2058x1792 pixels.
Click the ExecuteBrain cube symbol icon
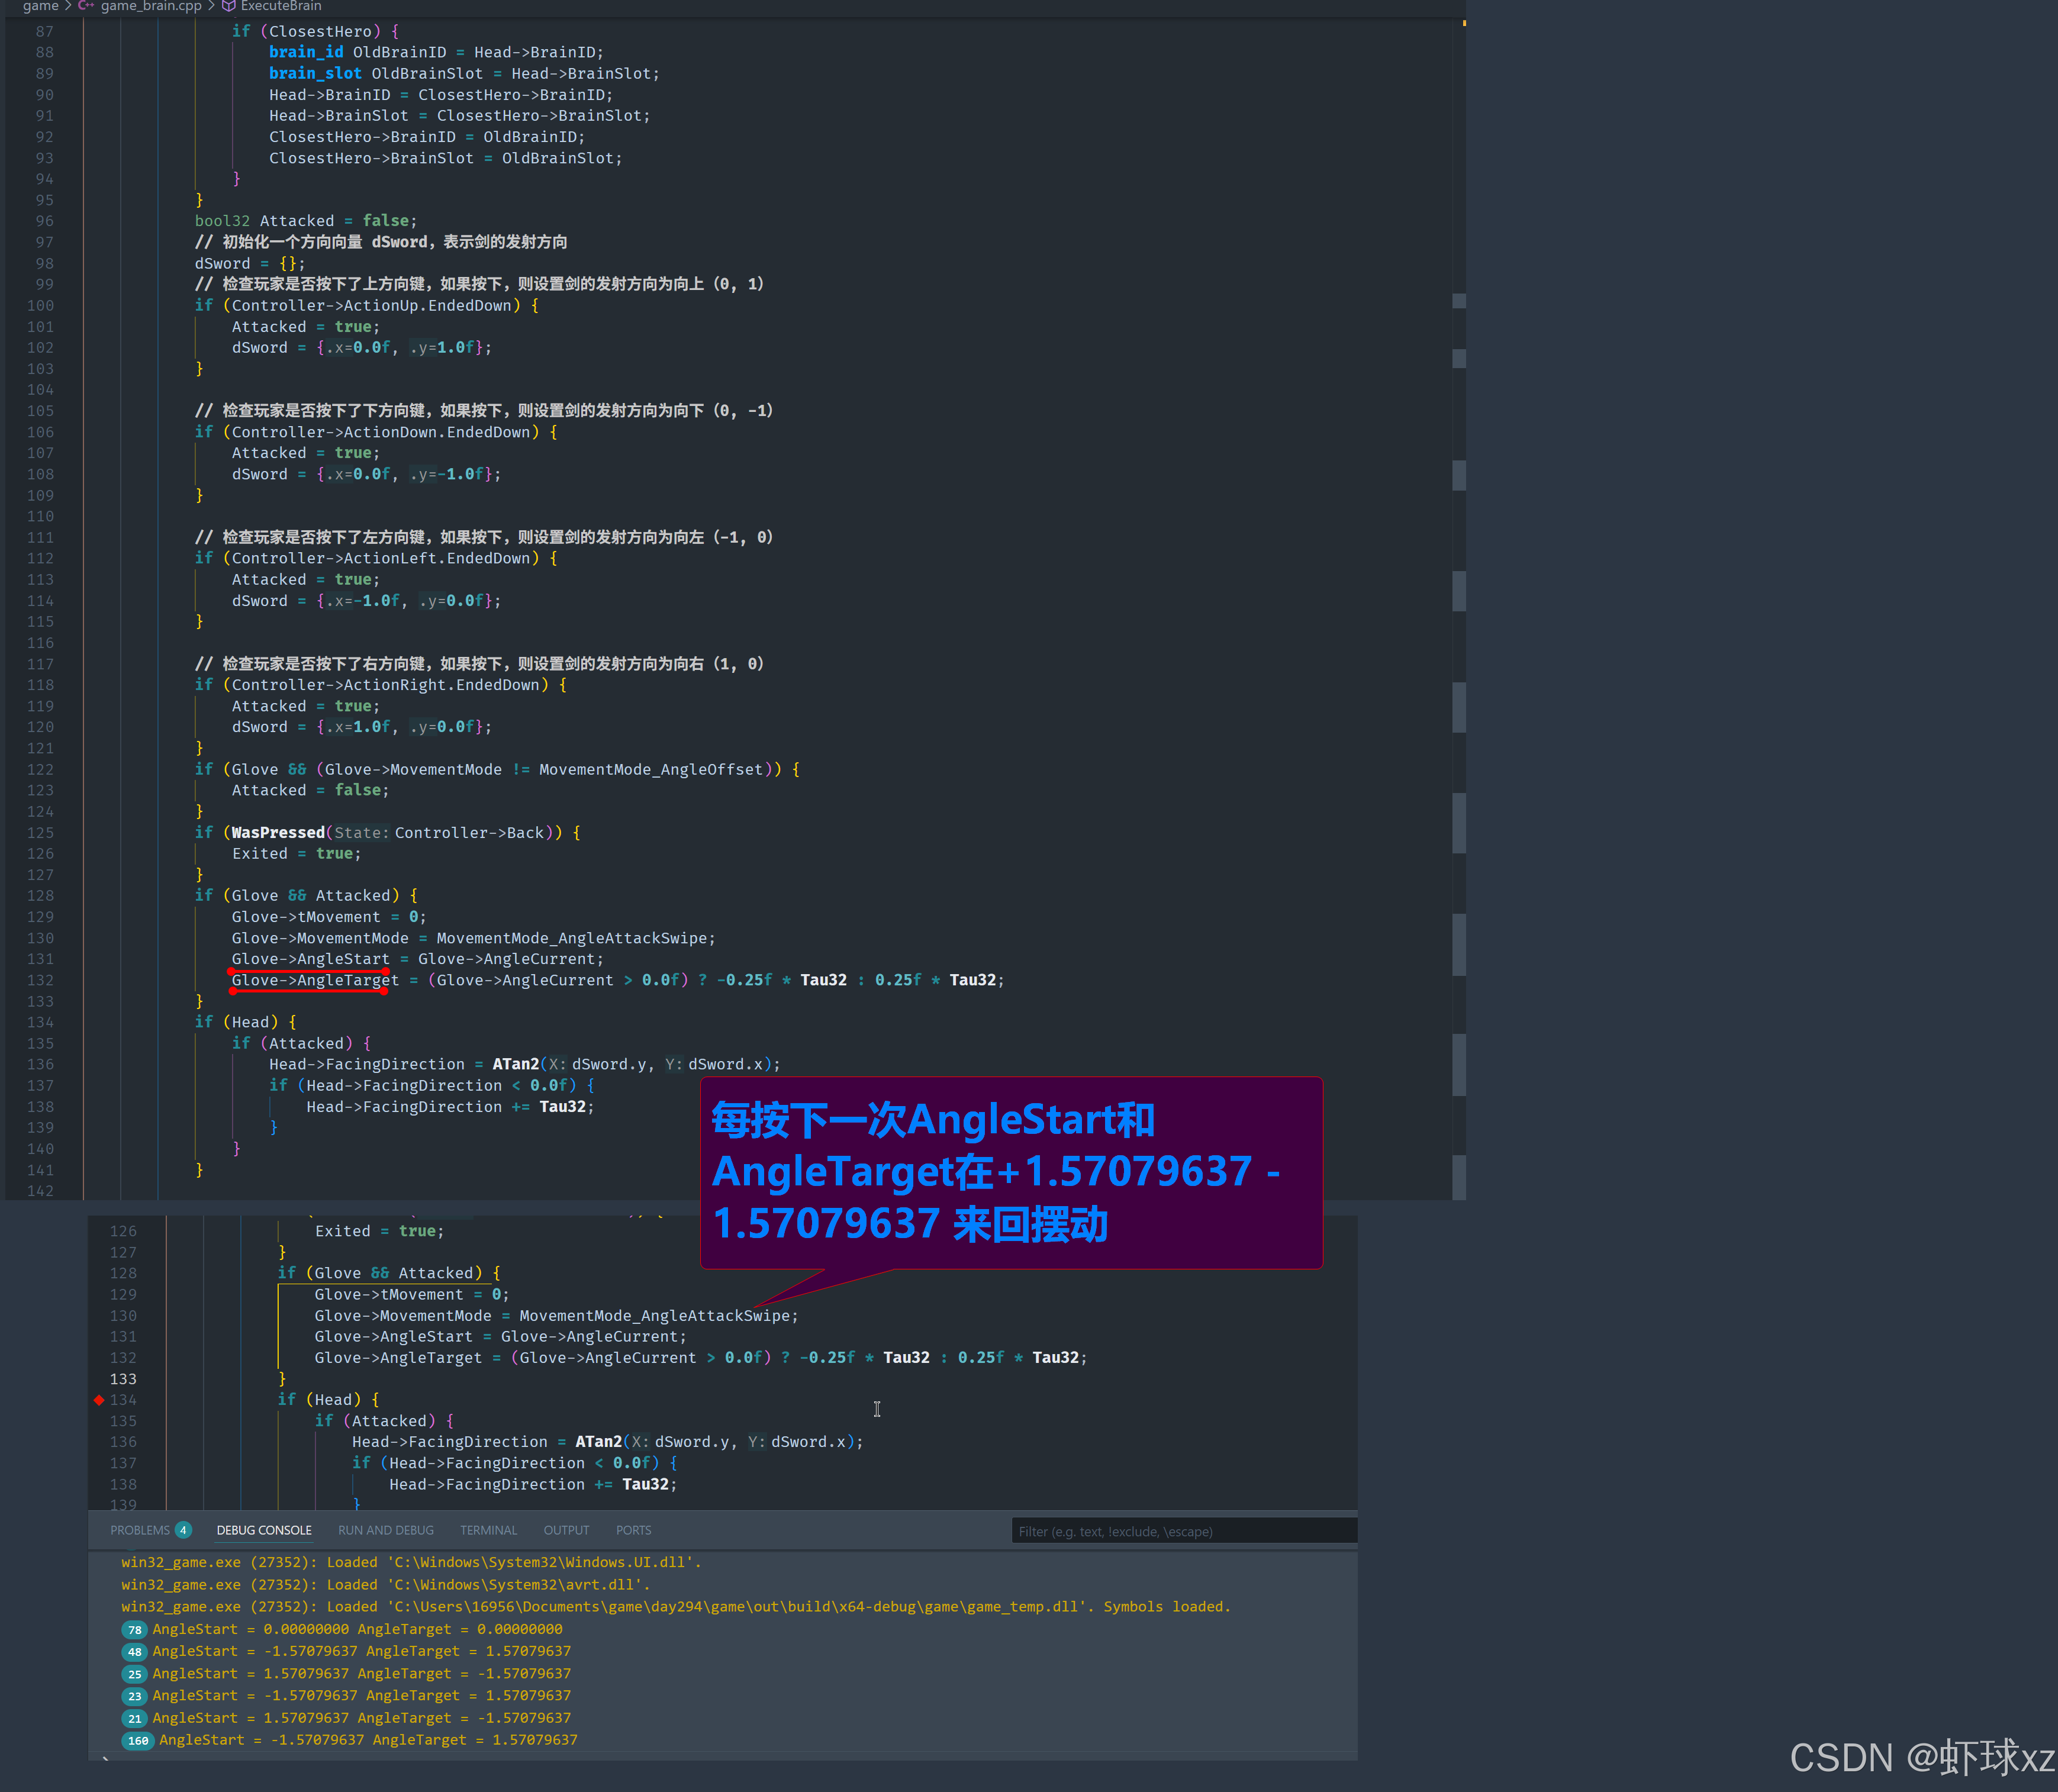pyautogui.click(x=229, y=6)
